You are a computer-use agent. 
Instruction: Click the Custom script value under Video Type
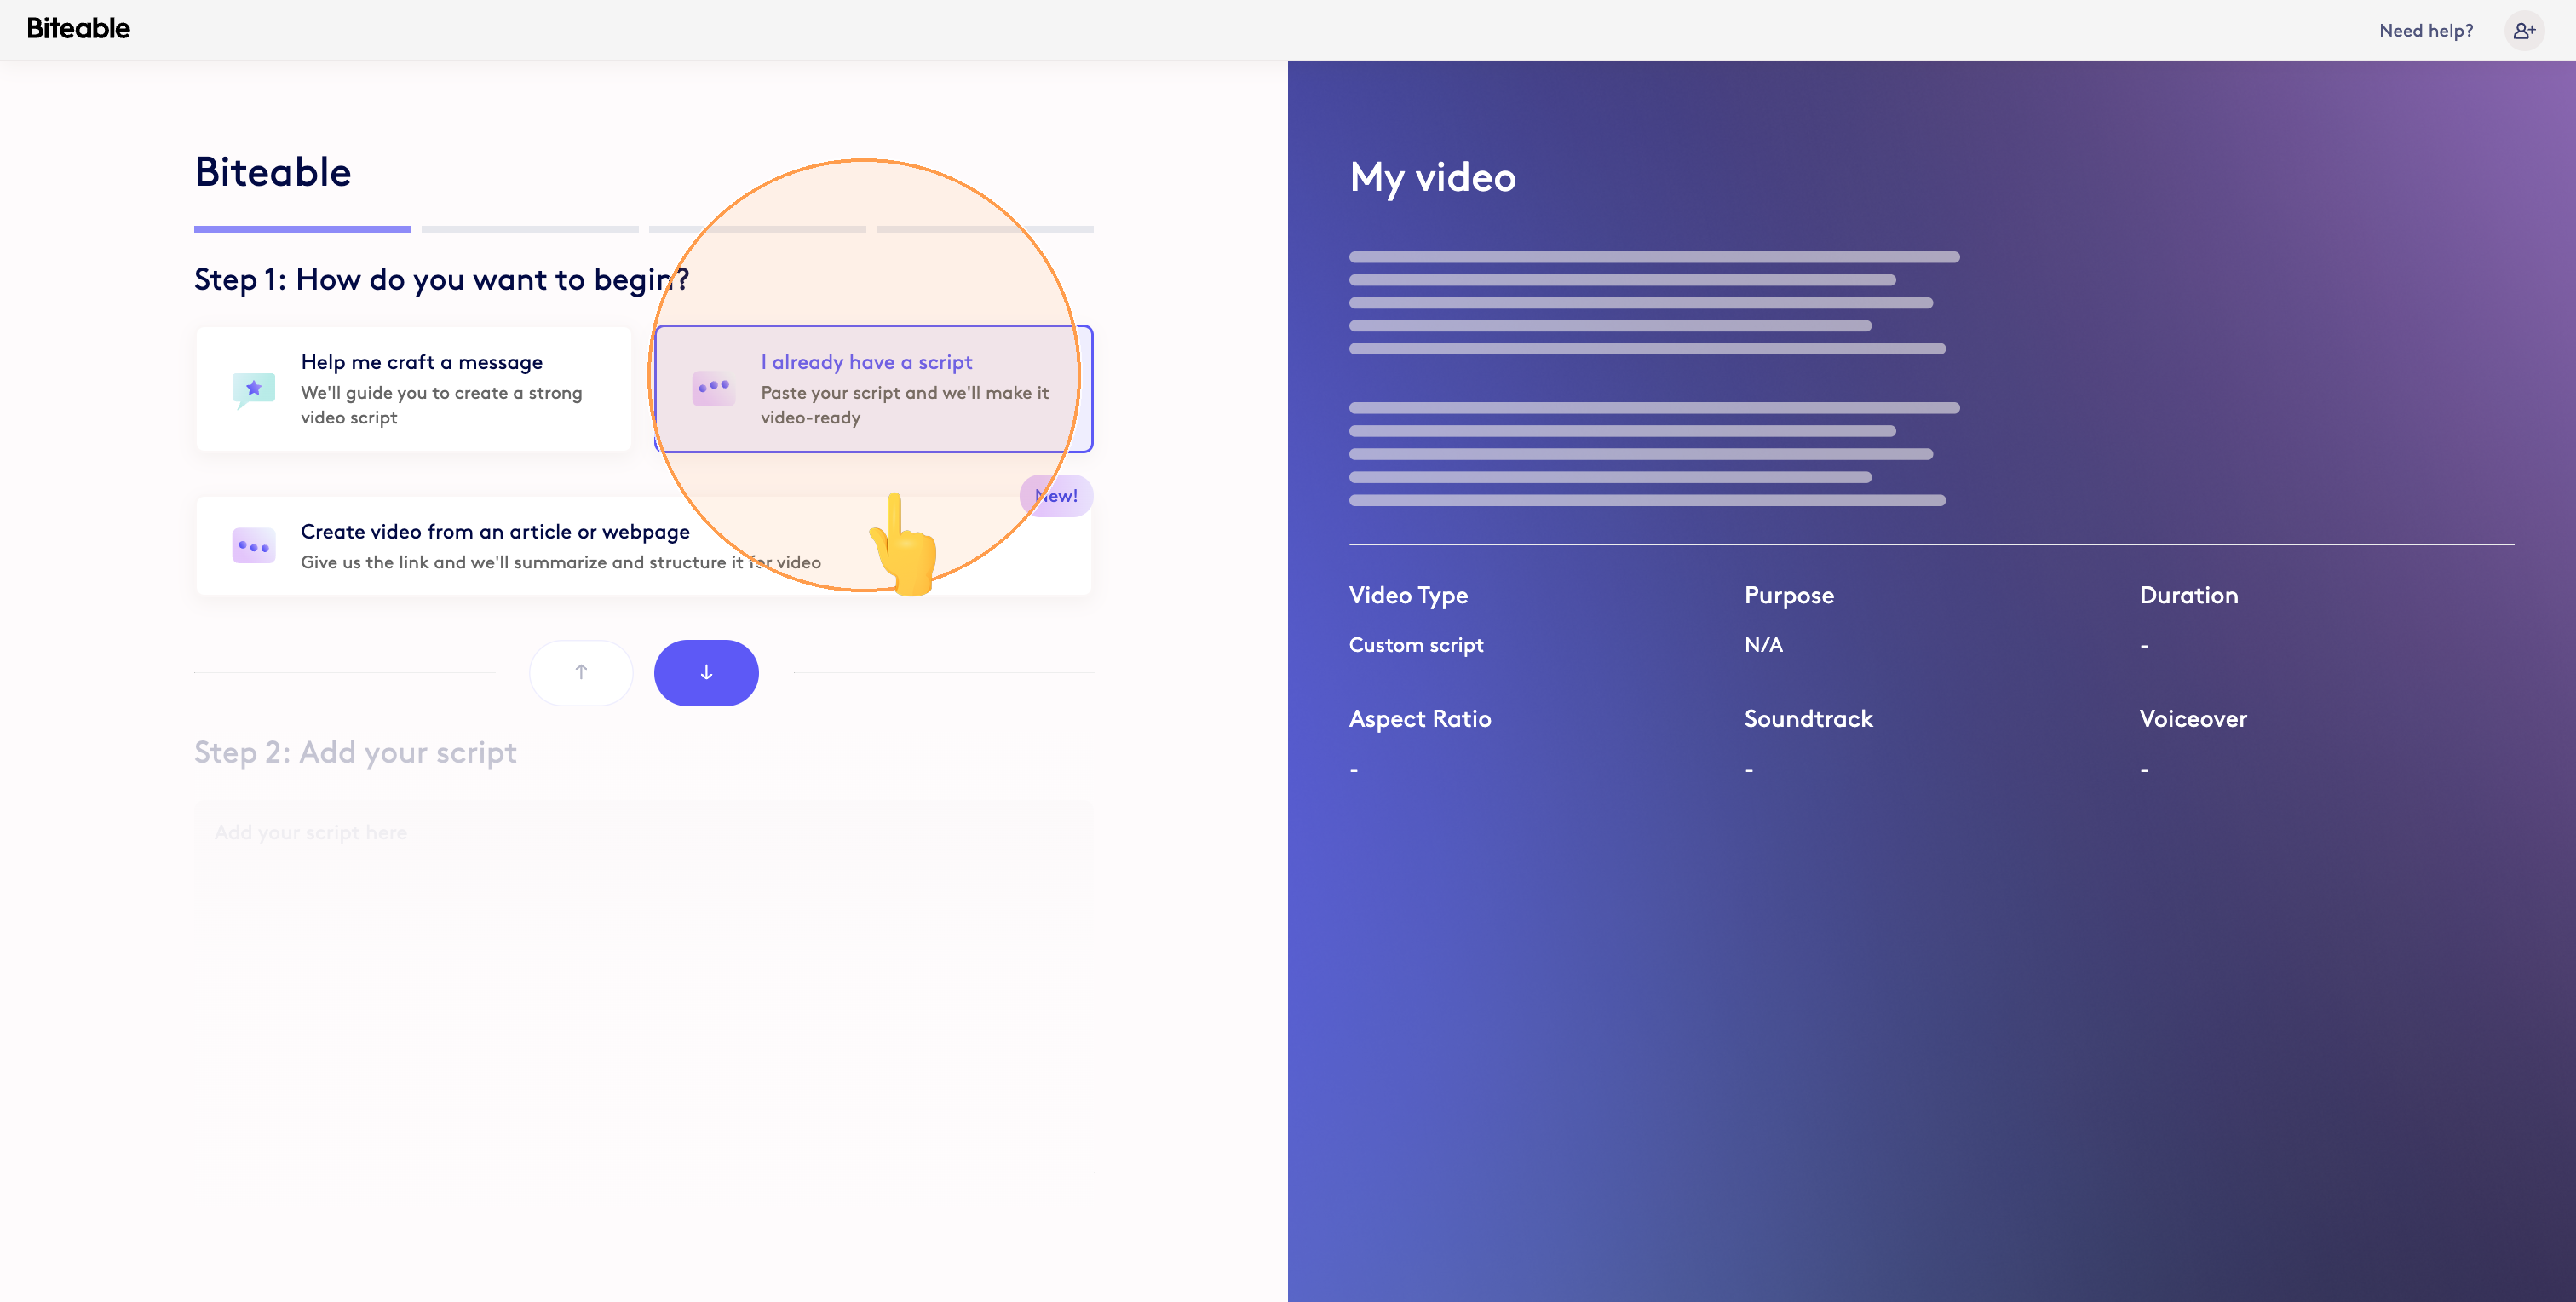(x=1416, y=645)
